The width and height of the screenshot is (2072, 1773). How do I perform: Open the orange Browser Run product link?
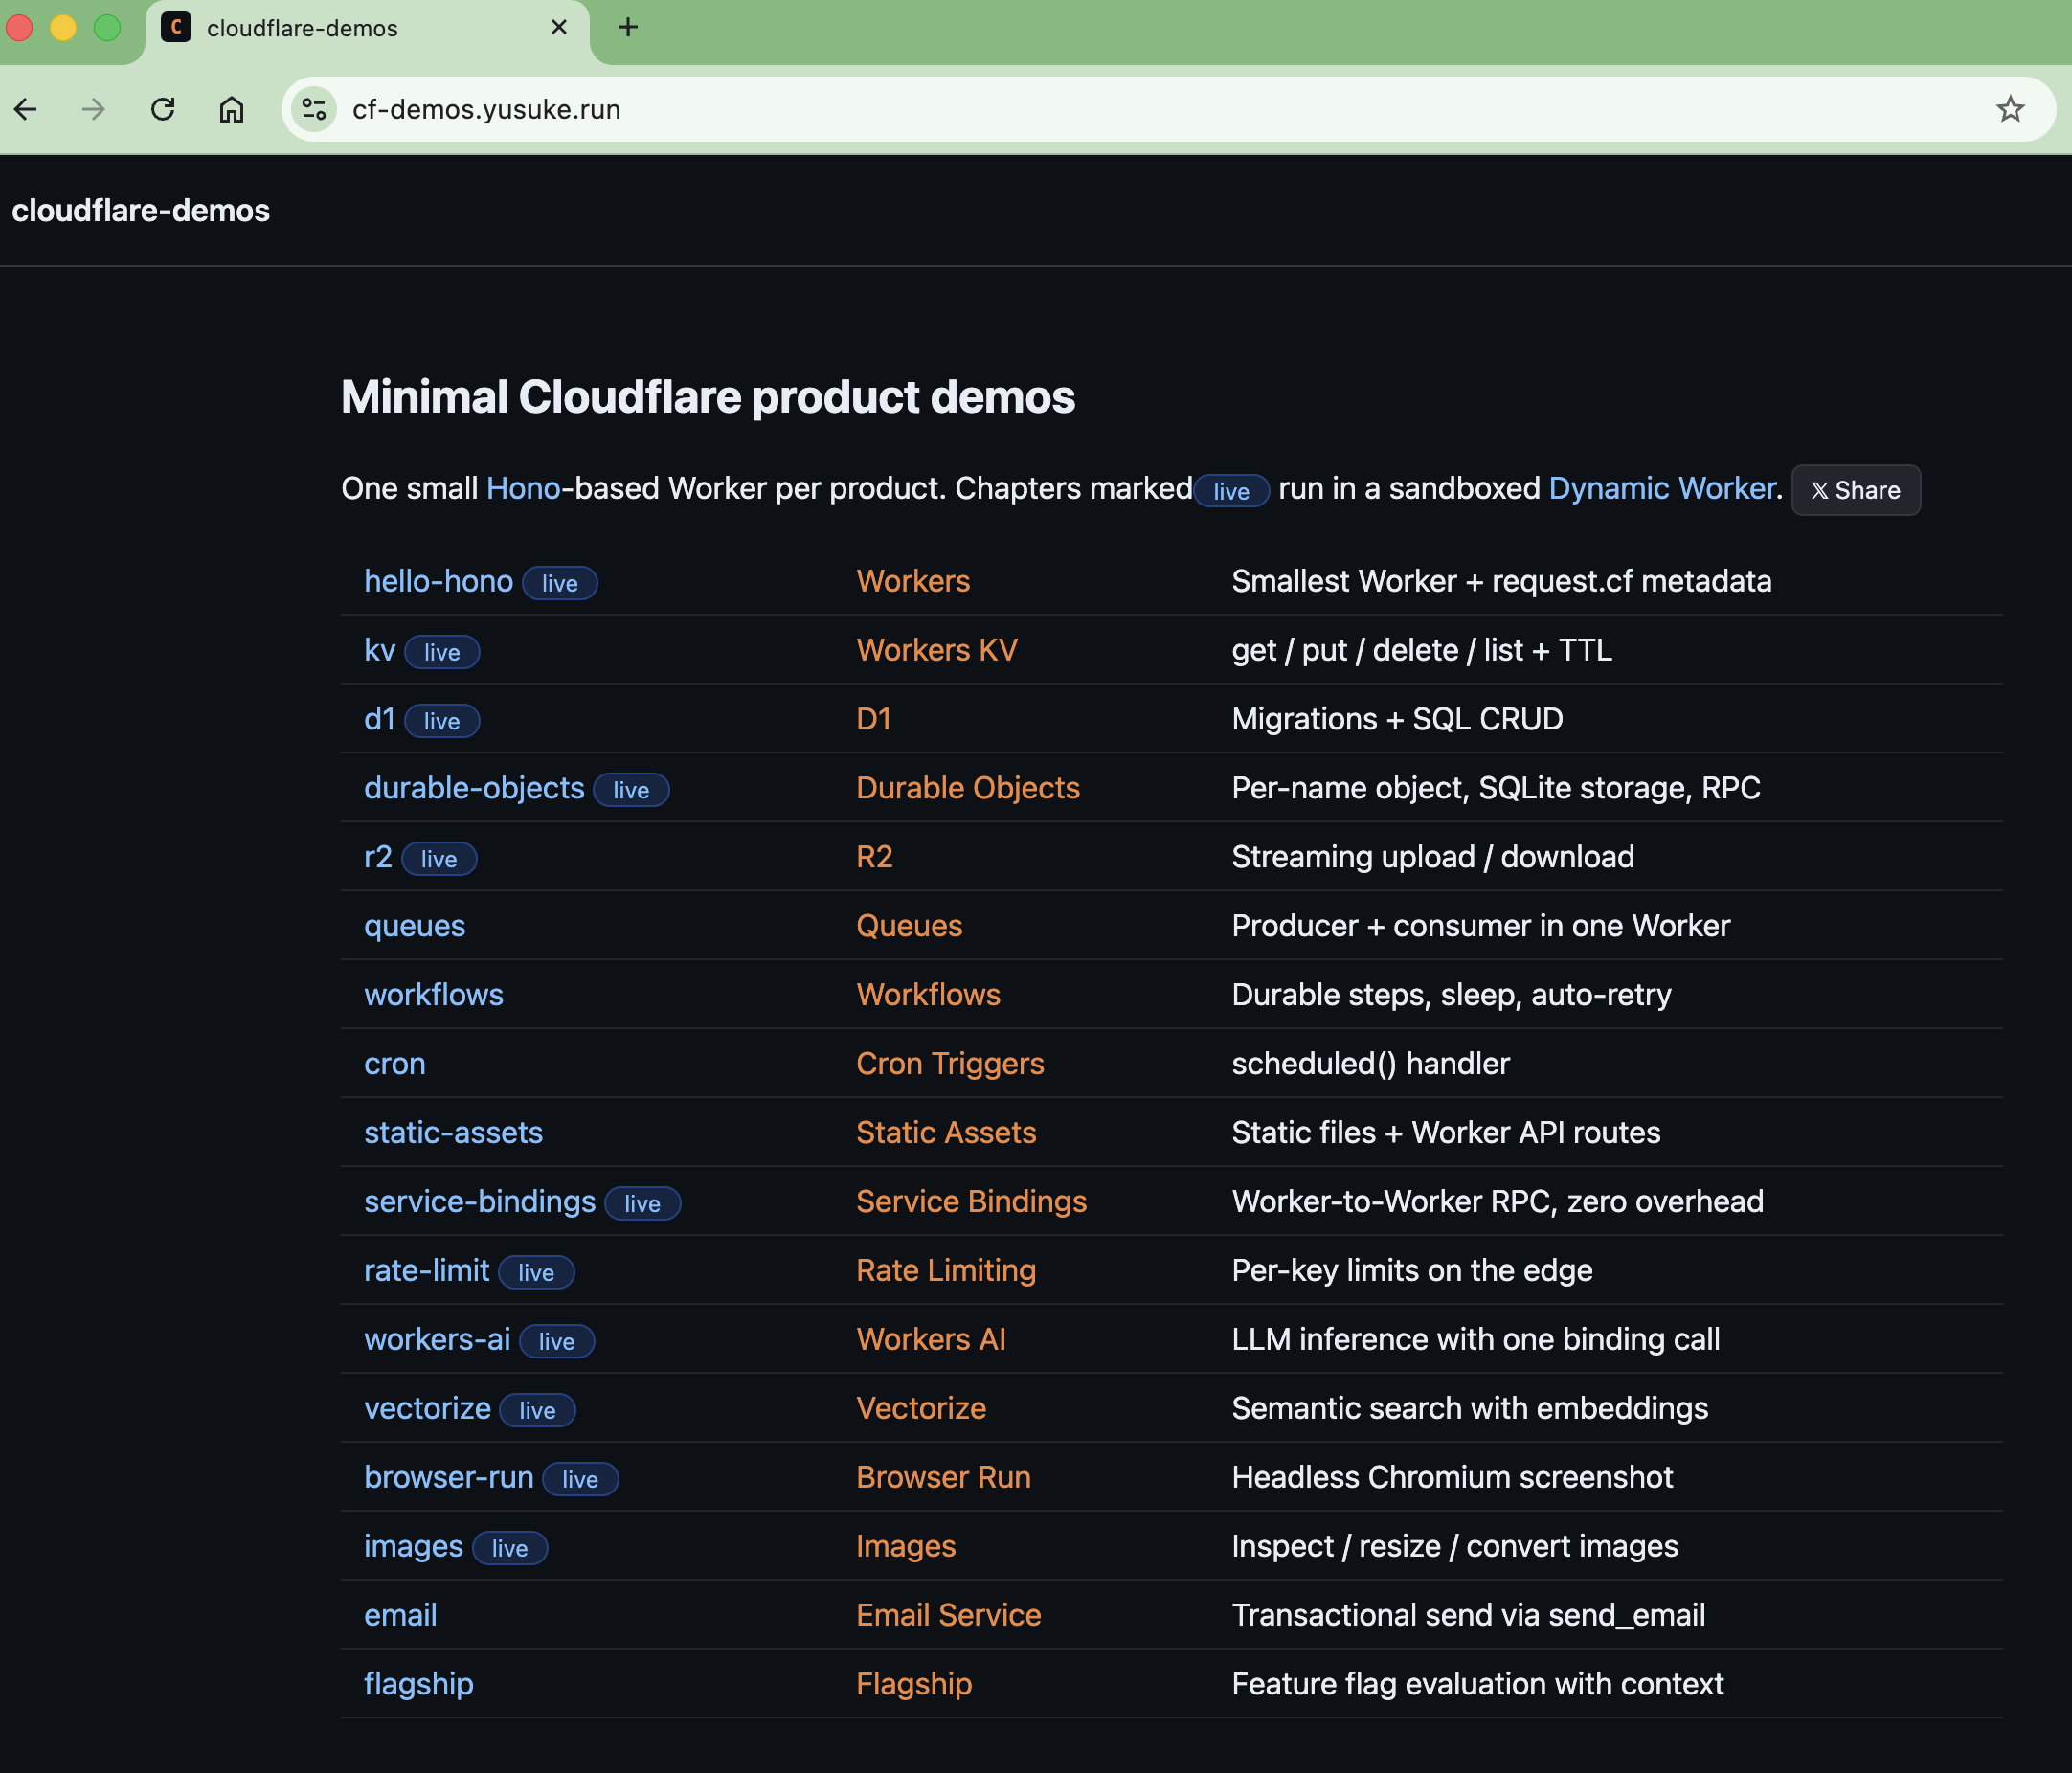pos(944,1478)
